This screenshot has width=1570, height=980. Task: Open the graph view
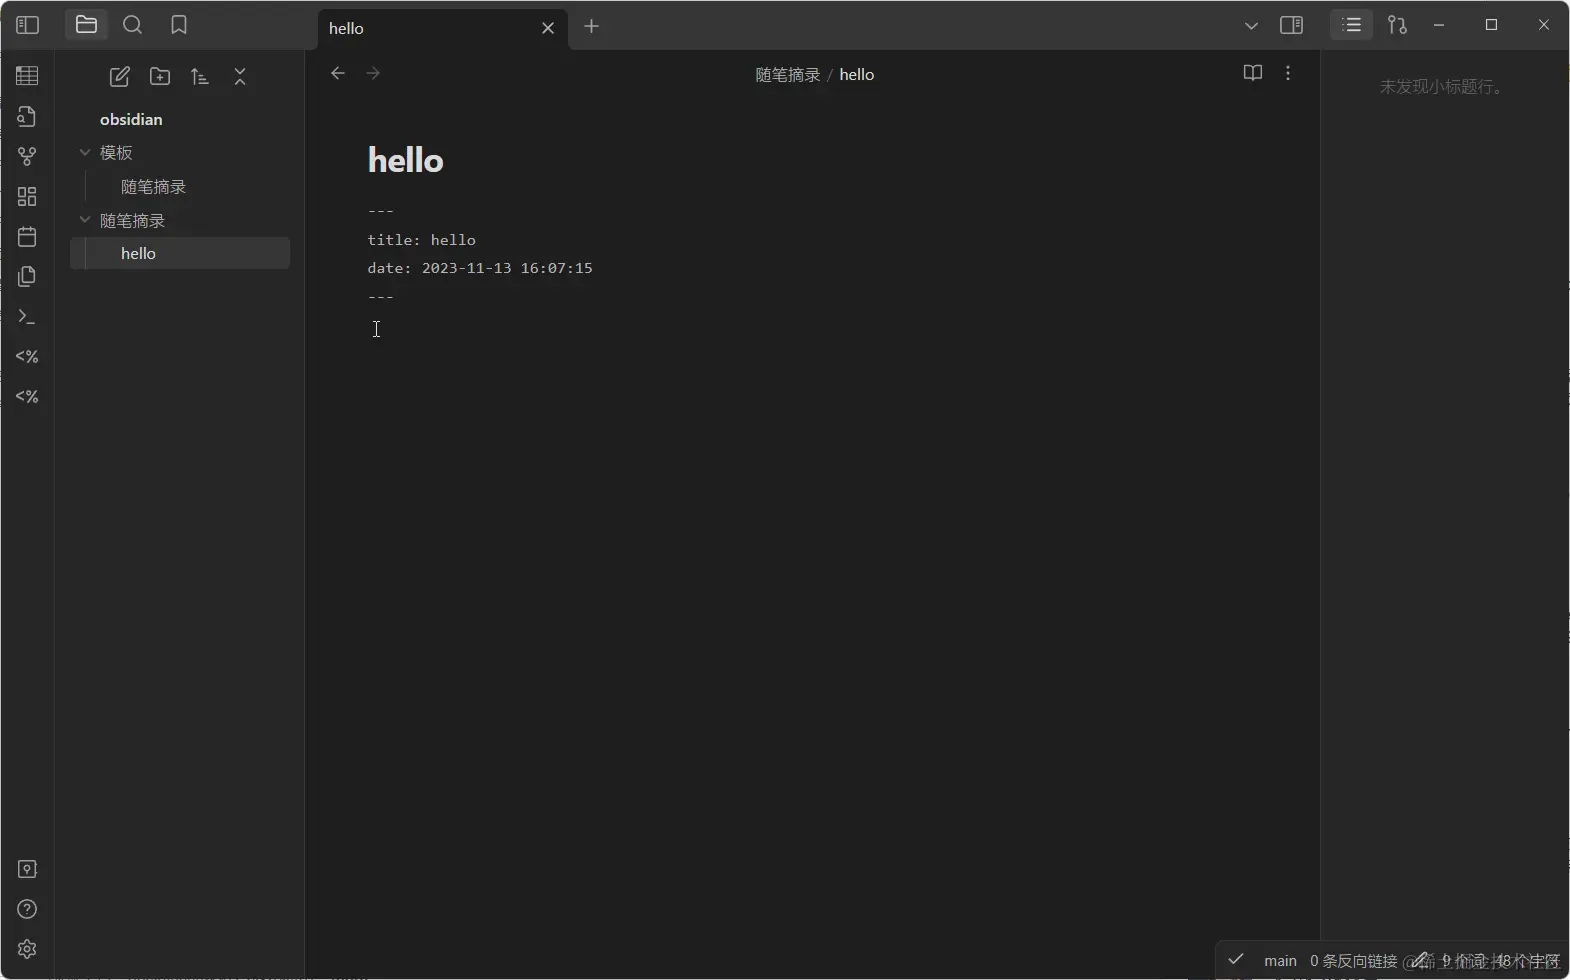click(x=27, y=156)
